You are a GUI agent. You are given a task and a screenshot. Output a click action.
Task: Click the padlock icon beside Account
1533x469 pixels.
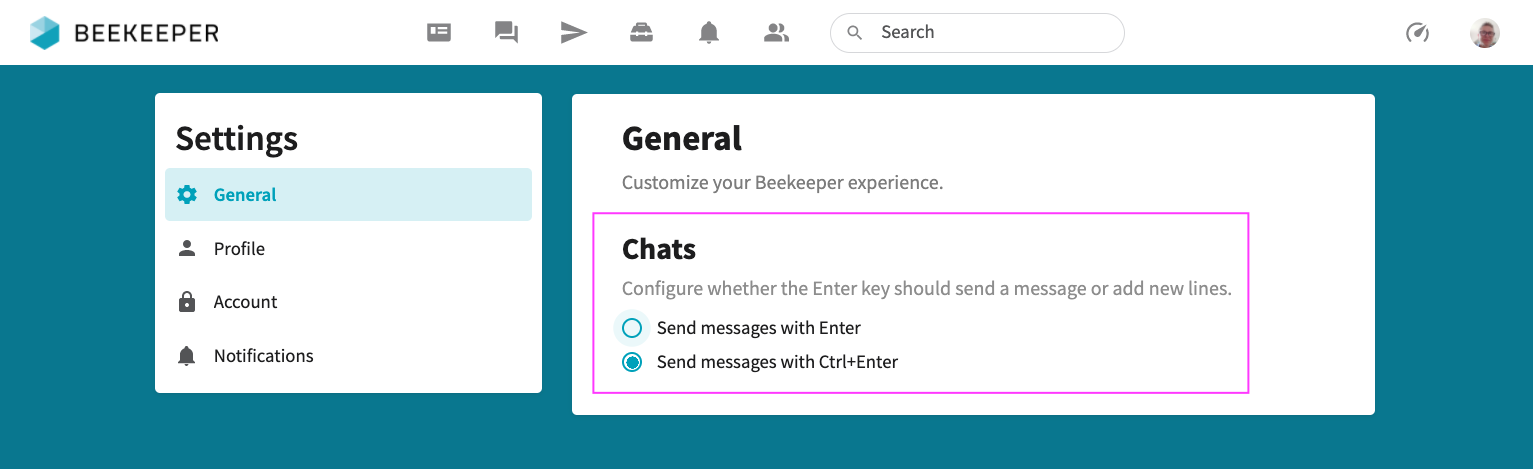click(187, 302)
